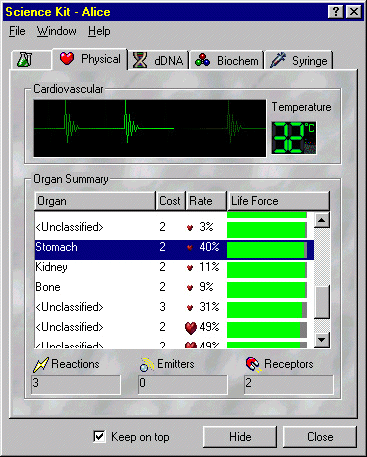
Task: Click the Emitters value field
Action: pyautogui.click(x=183, y=385)
